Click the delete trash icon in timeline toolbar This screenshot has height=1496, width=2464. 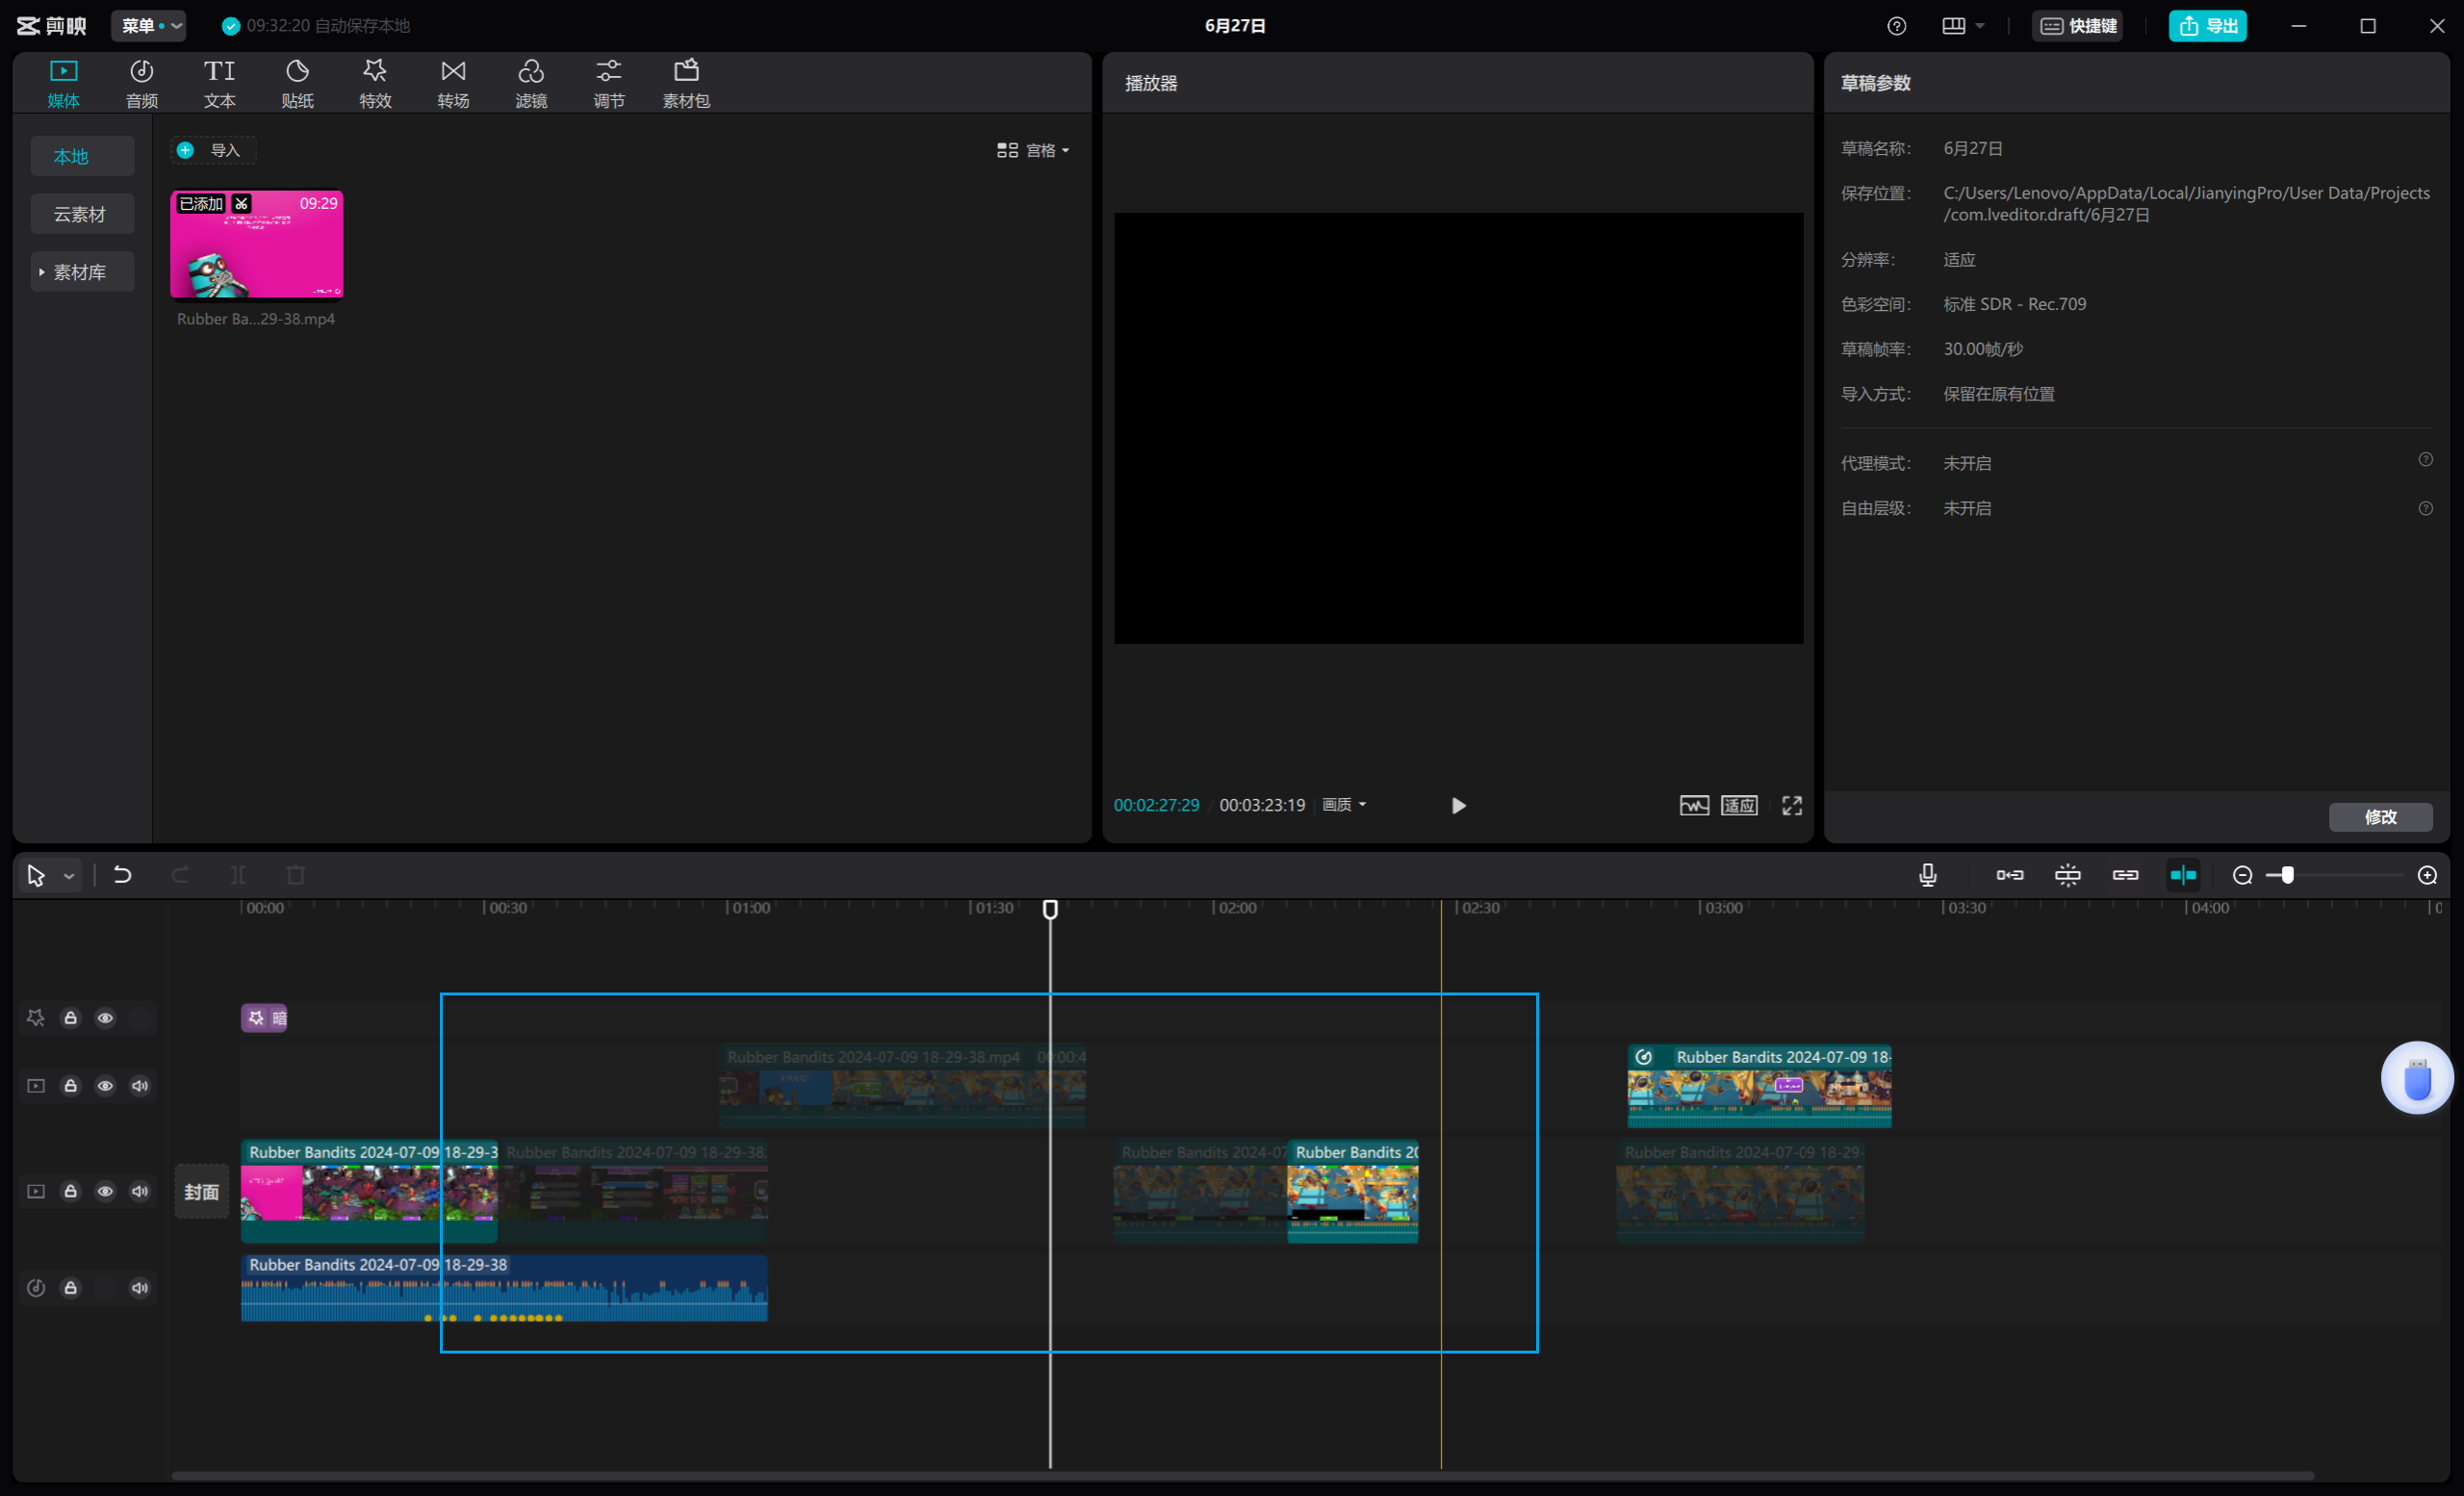[296, 876]
